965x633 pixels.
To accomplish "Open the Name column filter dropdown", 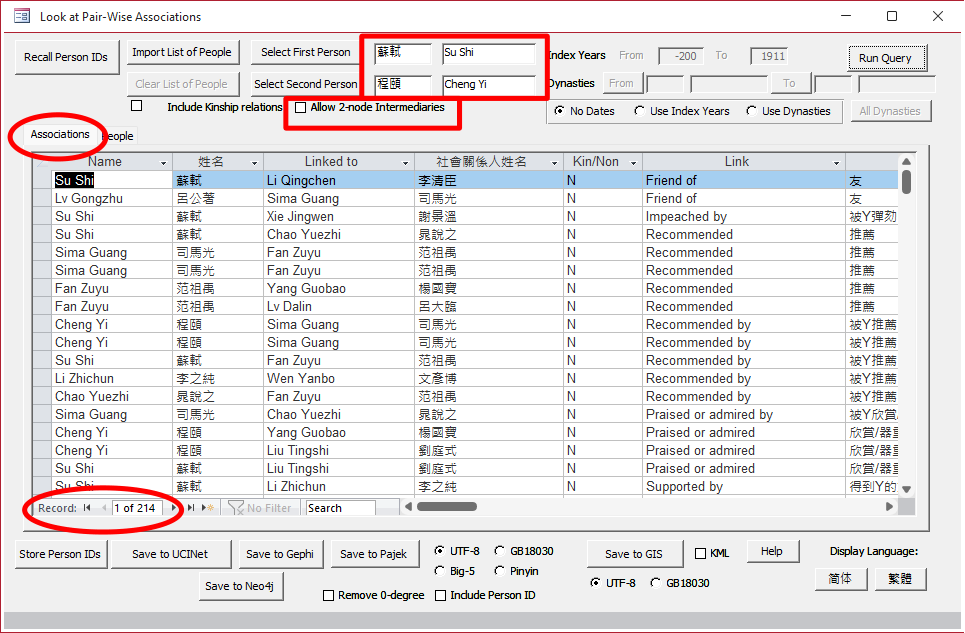I will 164,162.
